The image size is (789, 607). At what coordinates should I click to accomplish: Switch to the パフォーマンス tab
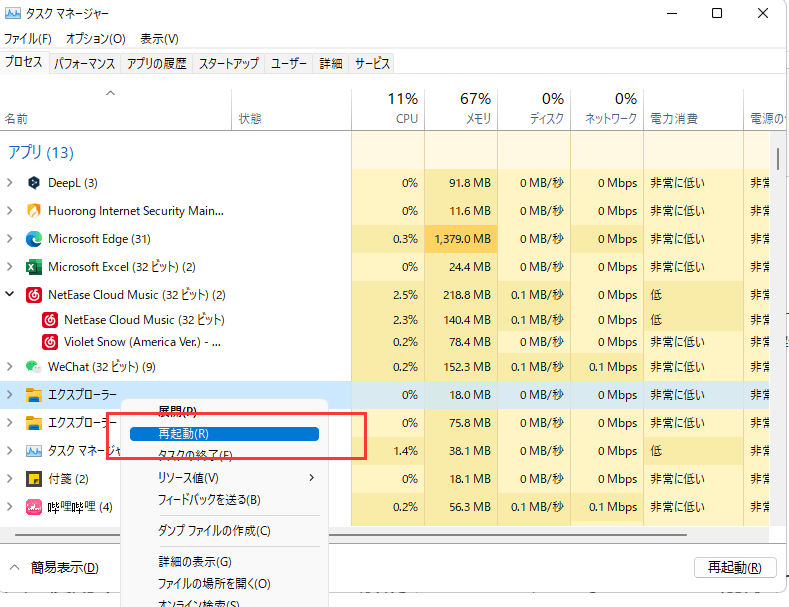tap(85, 63)
